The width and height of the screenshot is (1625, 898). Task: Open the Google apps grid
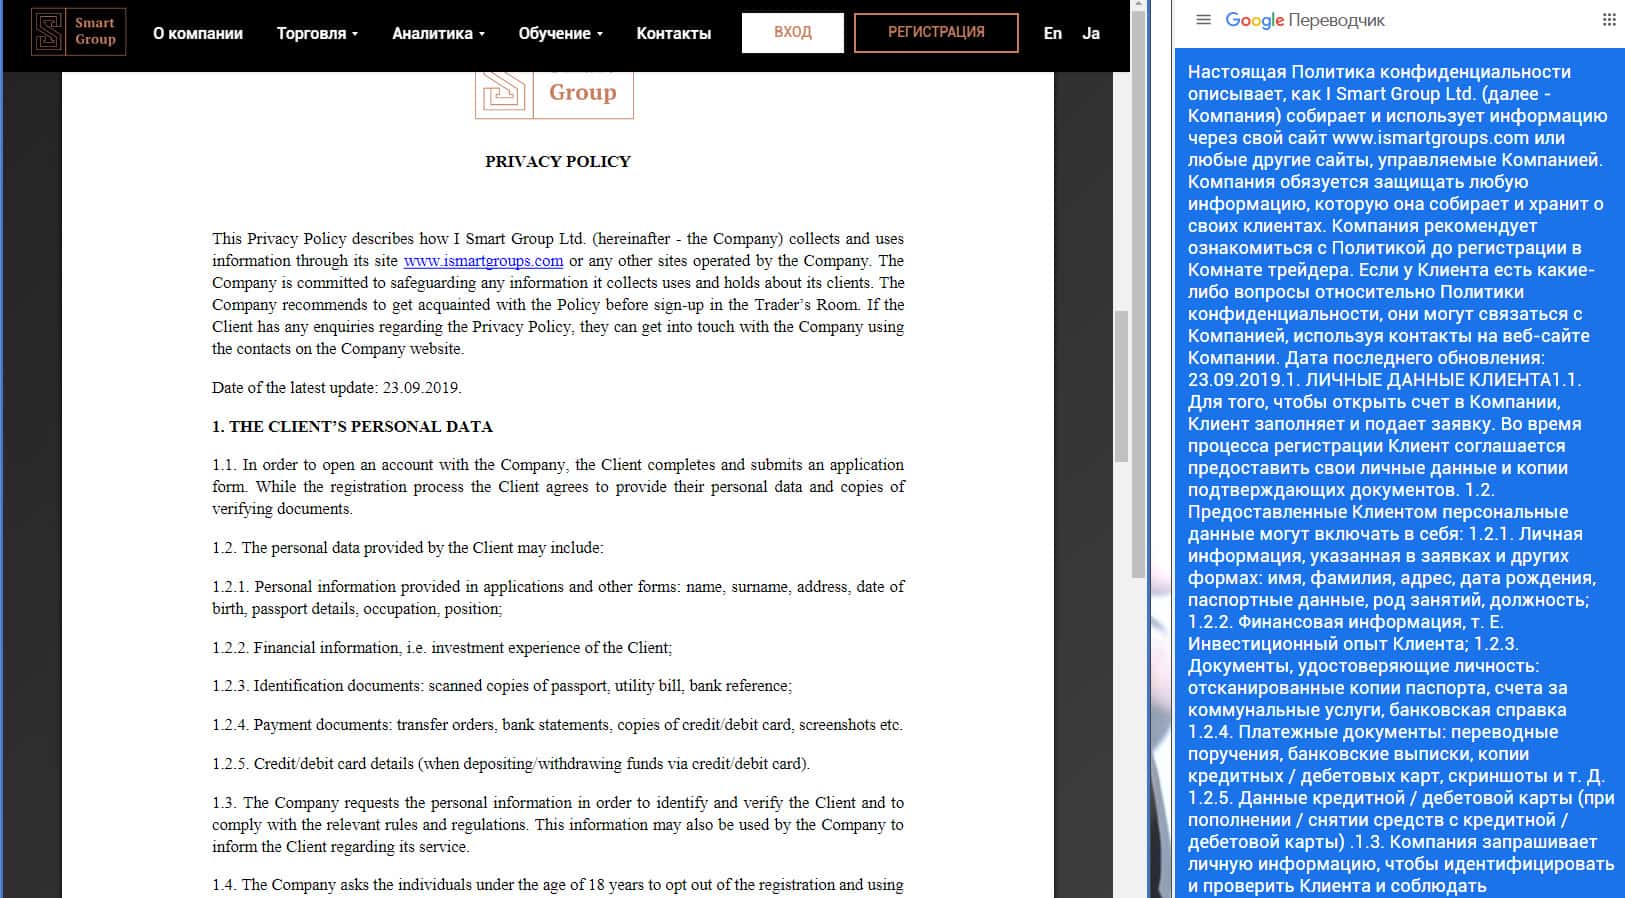pyautogui.click(x=1608, y=20)
